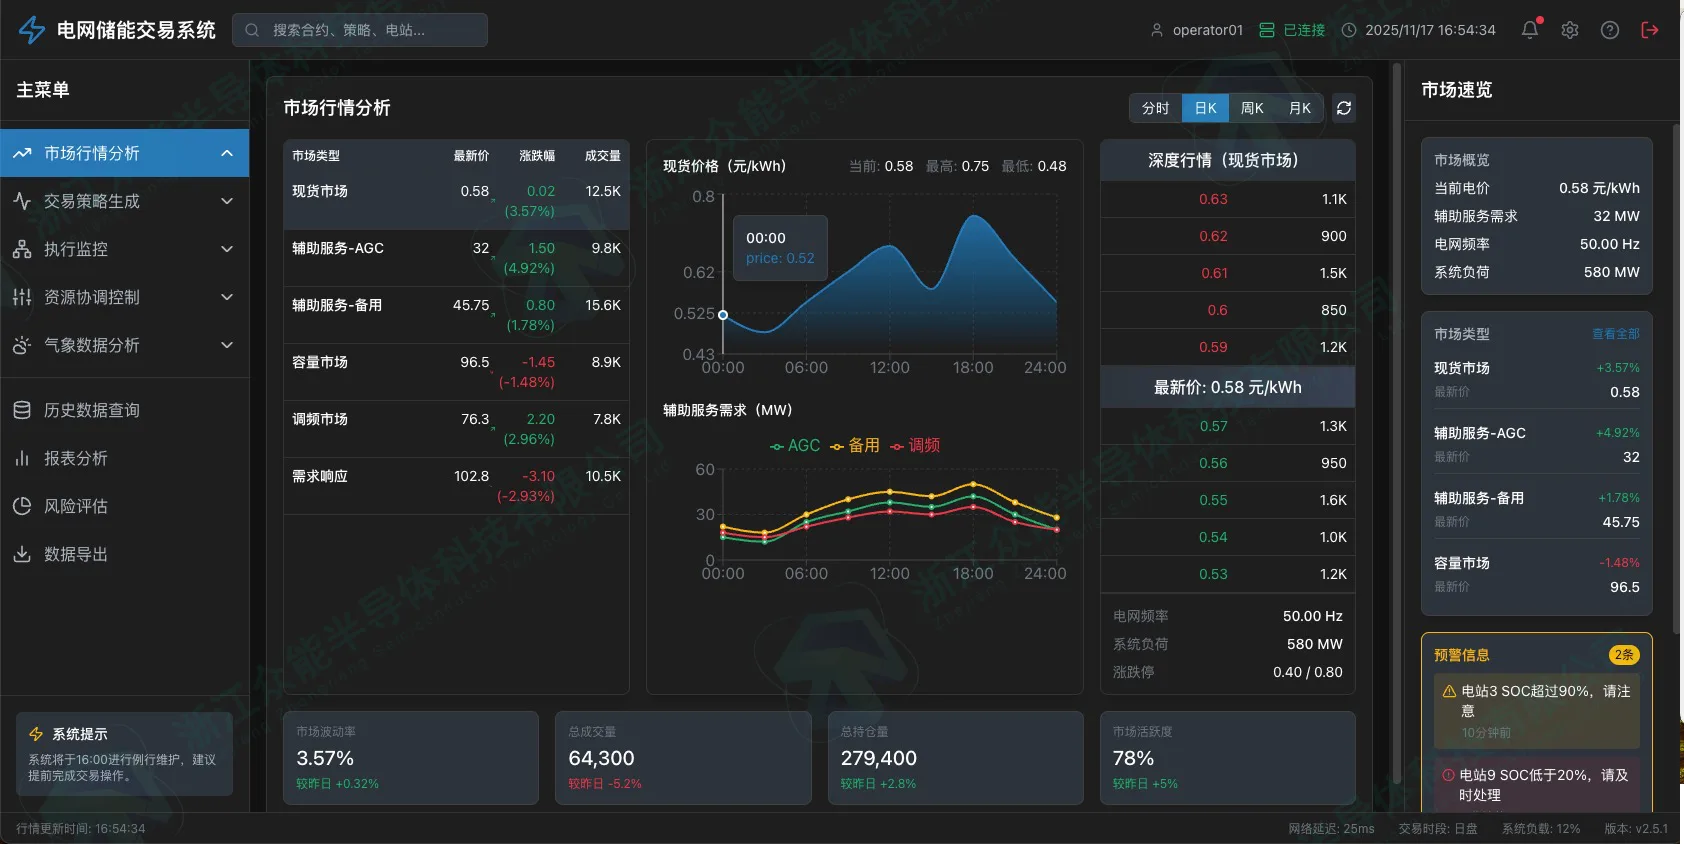Click the main content vertical scrollbar
Viewport: 1684px width, 844px height.
pyautogui.click(x=1396, y=420)
